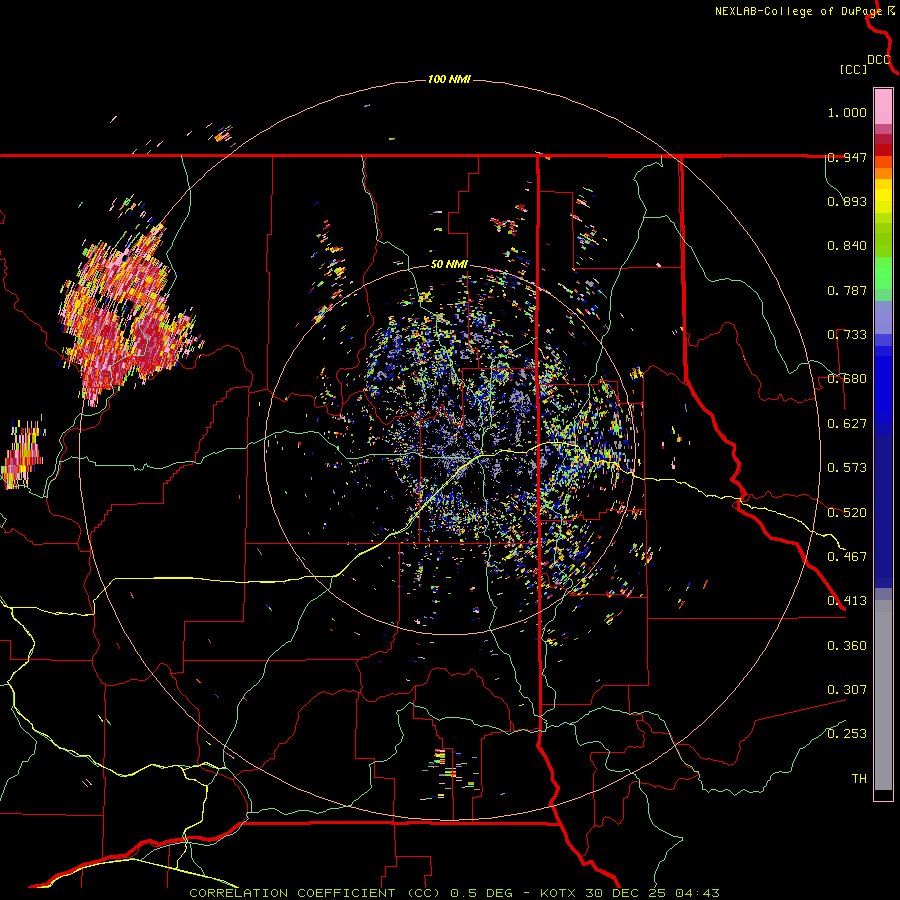The height and width of the screenshot is (900, 900).
Task: Select the 0.467 color scale value
Action: click(847, 557)
